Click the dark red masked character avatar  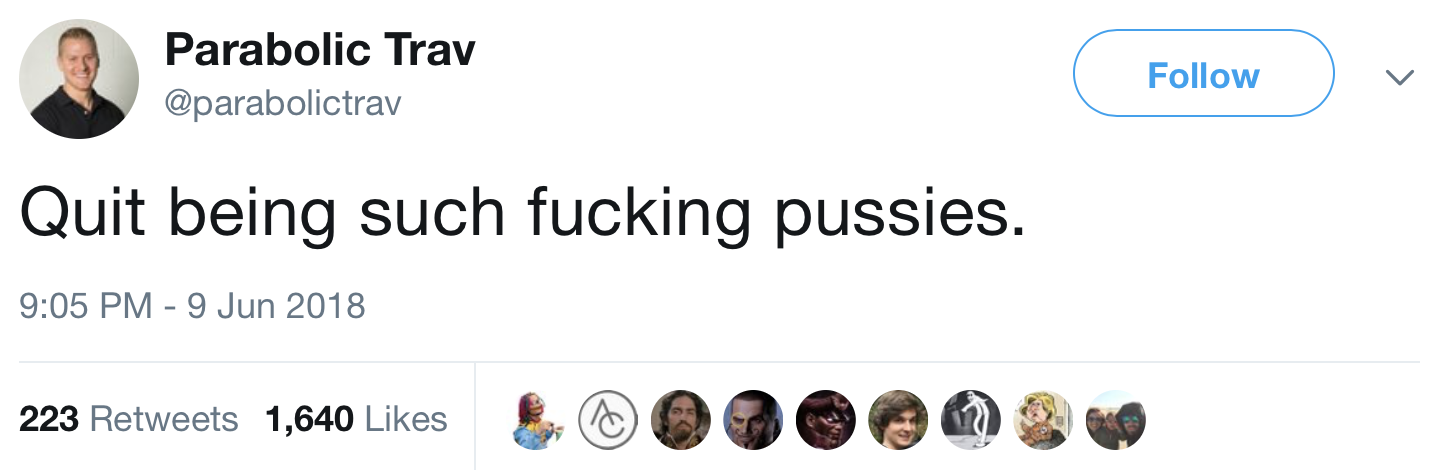tap(825, 420)
